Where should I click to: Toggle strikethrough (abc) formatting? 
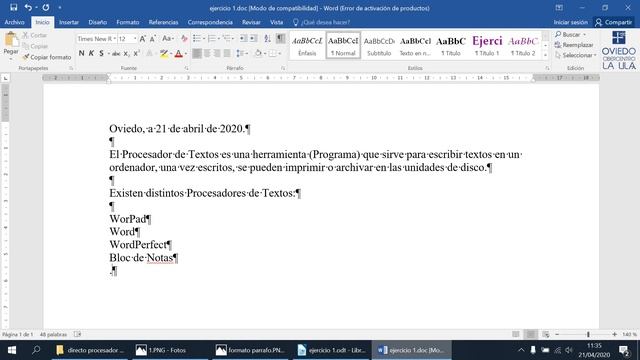click(116, 53)
